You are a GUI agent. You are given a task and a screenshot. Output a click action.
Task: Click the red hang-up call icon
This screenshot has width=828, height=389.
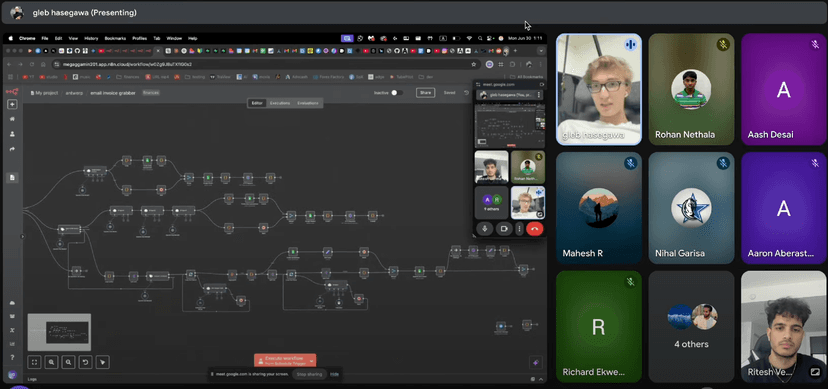coord(535,229)
